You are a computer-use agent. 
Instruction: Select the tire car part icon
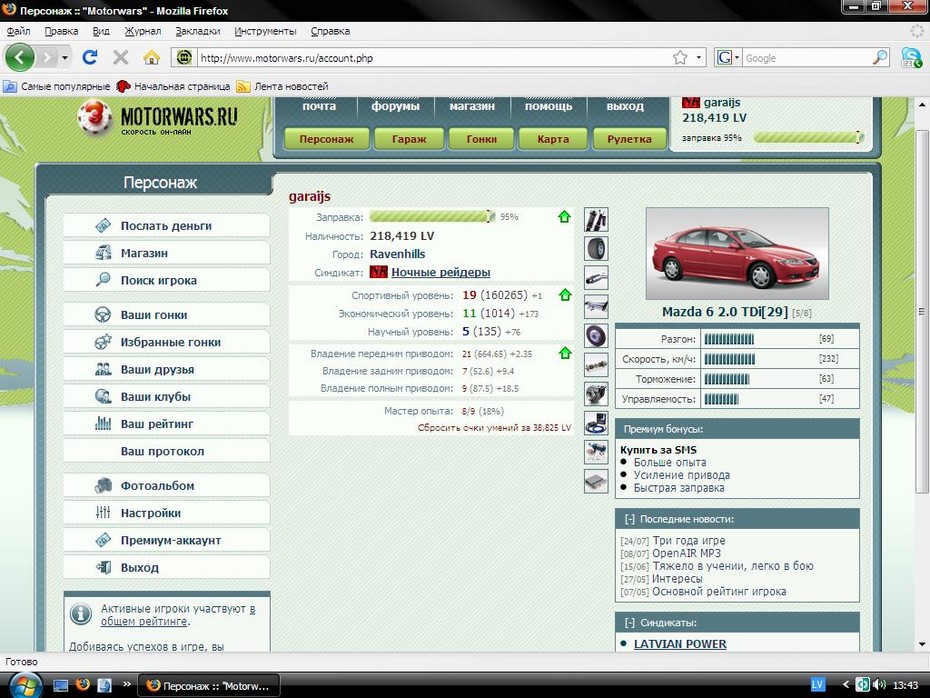pyautogui.click(x=596, y=249)
